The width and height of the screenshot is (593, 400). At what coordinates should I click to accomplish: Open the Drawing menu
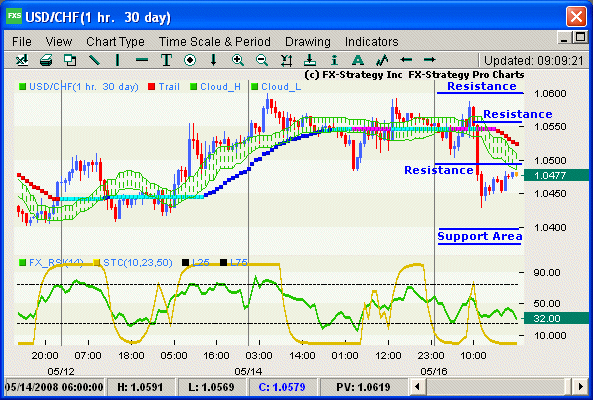307,42
